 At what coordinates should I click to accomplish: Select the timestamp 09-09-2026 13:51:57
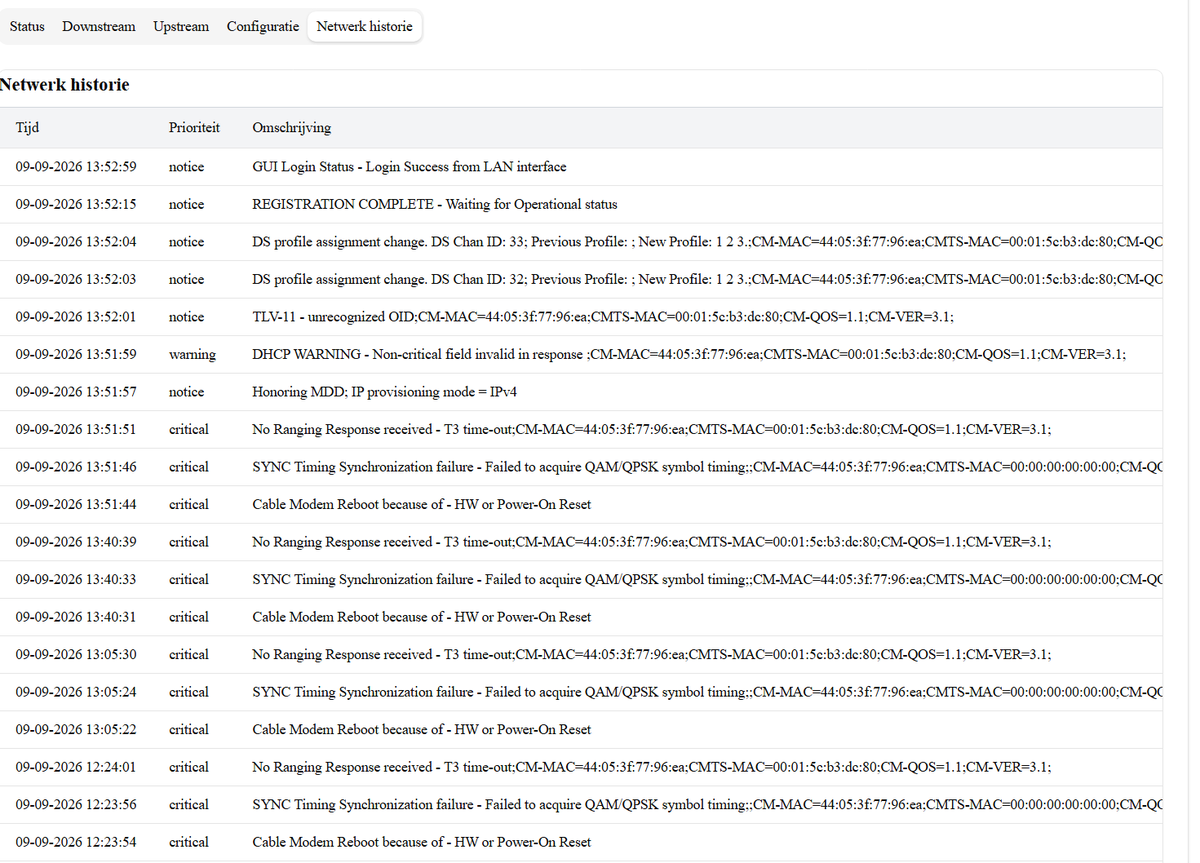click(76, 392)
